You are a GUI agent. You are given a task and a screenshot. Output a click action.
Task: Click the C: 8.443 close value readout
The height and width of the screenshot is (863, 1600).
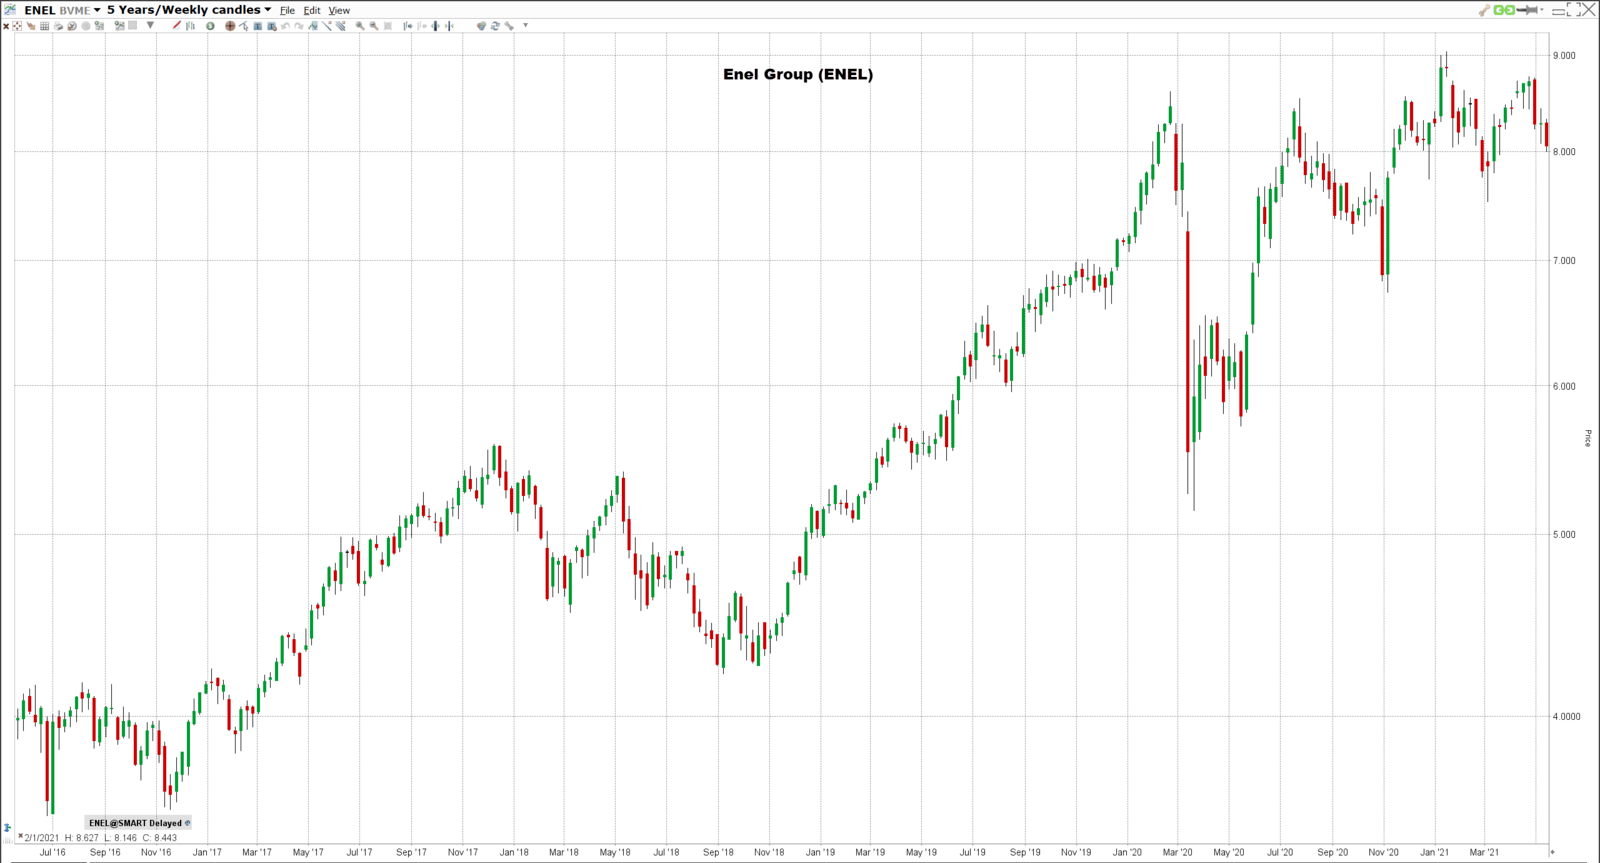click(x=160, y=838)
